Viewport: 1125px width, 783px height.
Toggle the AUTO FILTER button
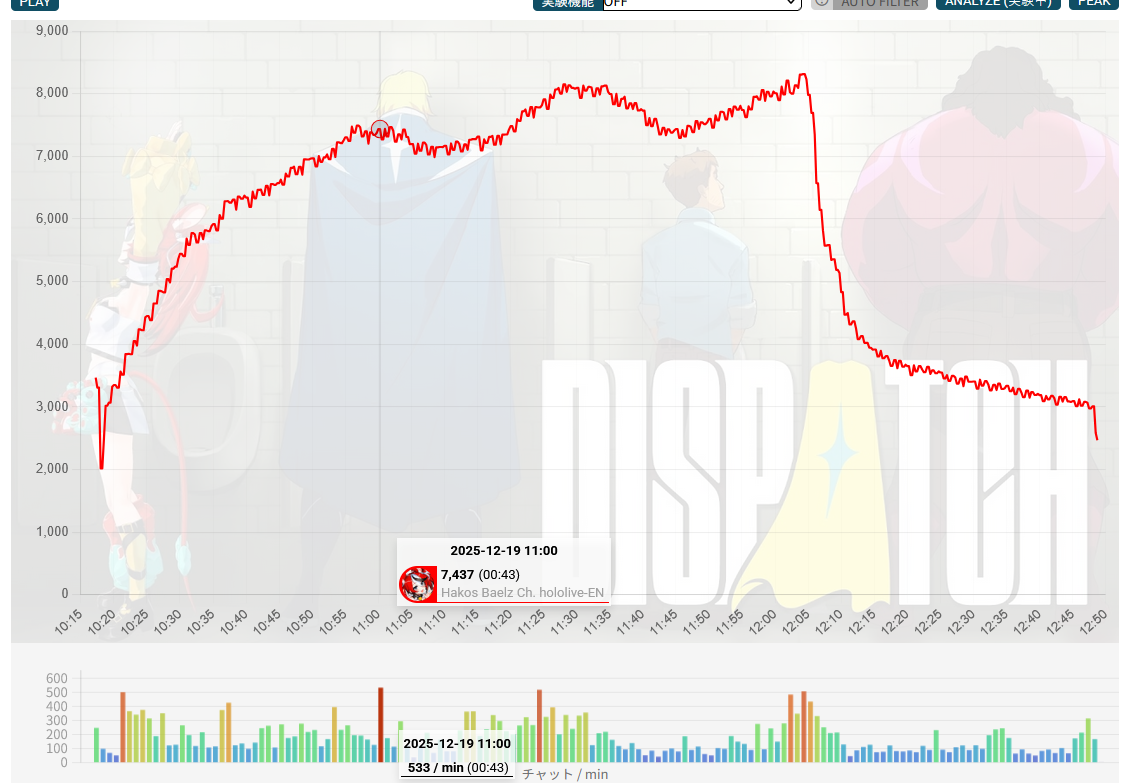880,4
